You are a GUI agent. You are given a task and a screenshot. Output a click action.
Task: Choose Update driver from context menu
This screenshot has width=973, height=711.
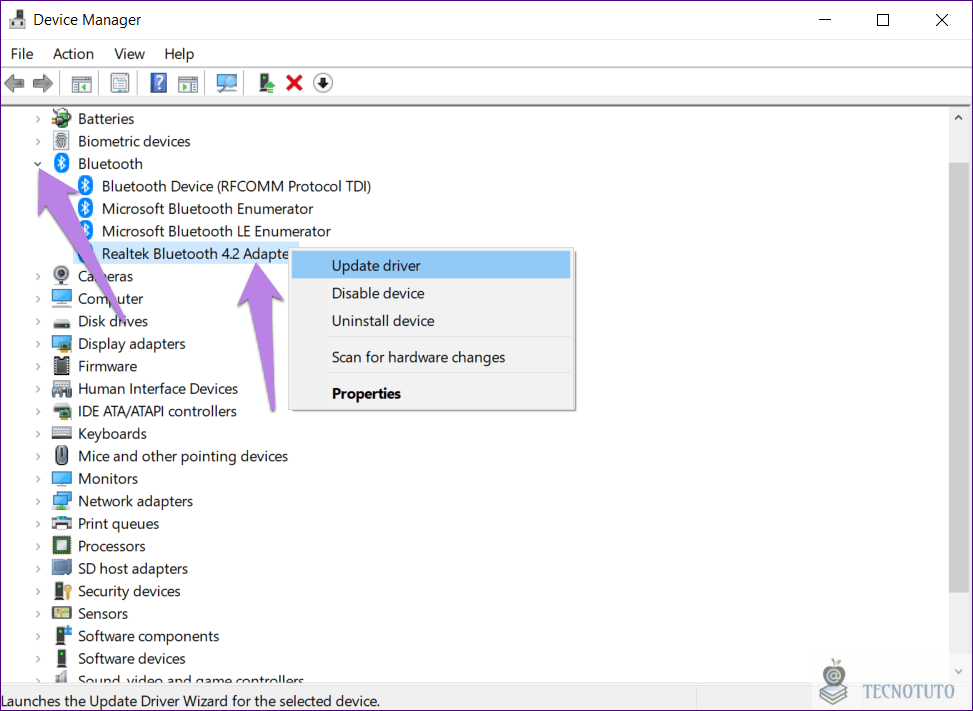(x=431, y=266)
